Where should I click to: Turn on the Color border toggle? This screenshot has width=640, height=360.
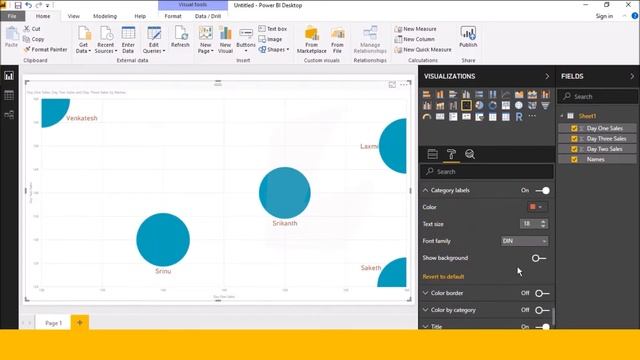pyautogui.click(x=542, y=293)
